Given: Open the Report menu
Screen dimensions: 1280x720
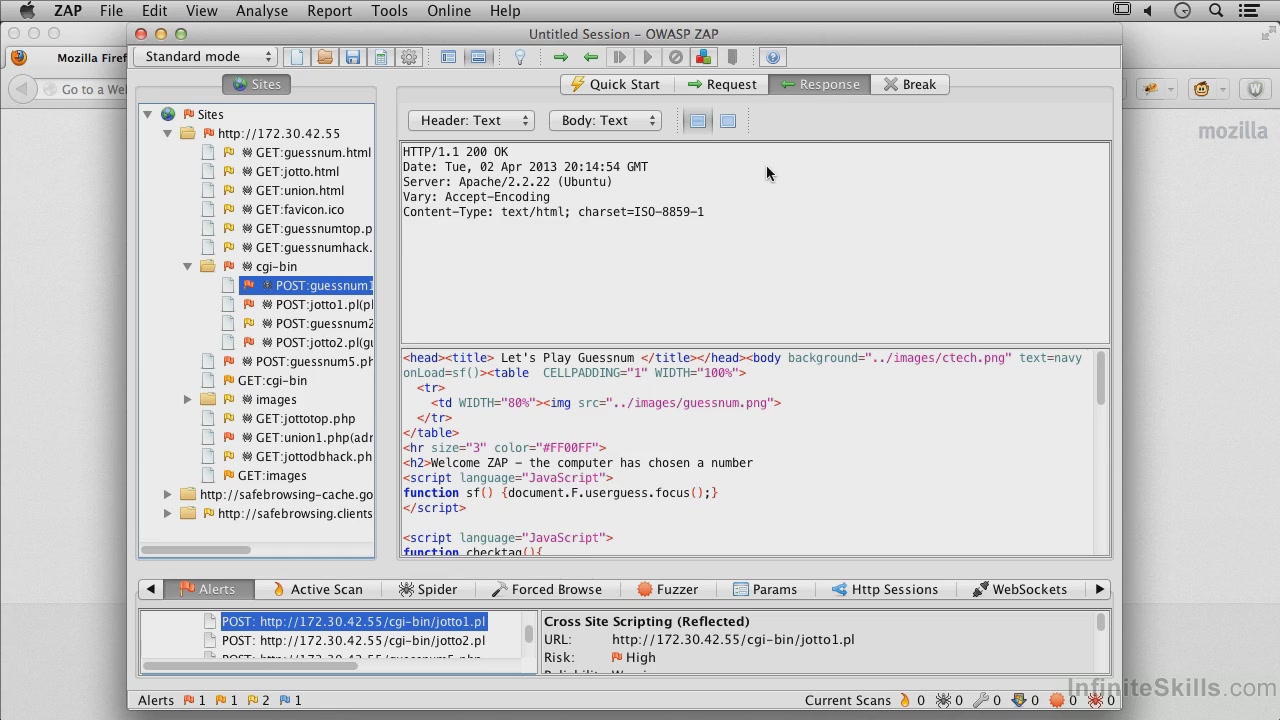Looking at the screenshot, I should tap(329, 11).
